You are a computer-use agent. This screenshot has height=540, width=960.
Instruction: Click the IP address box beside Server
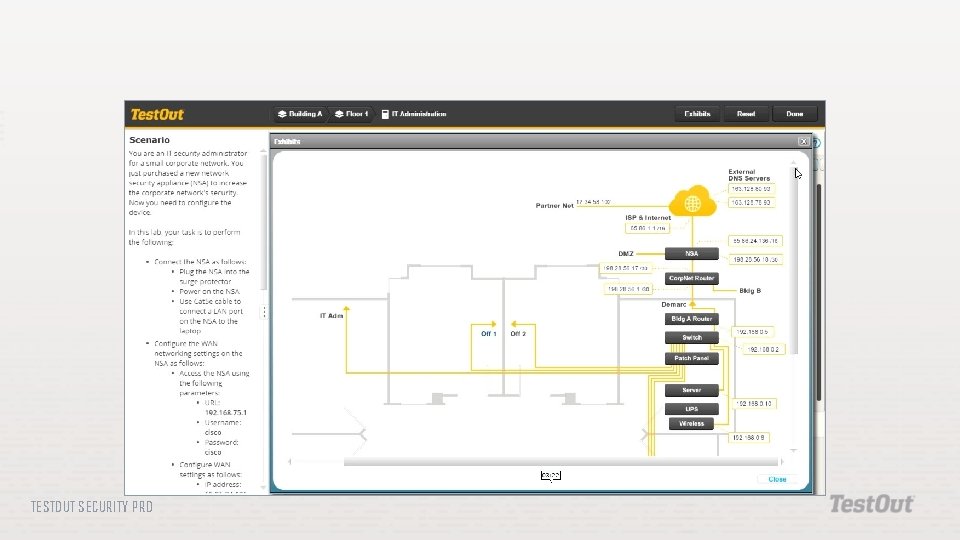coord(754,404)
